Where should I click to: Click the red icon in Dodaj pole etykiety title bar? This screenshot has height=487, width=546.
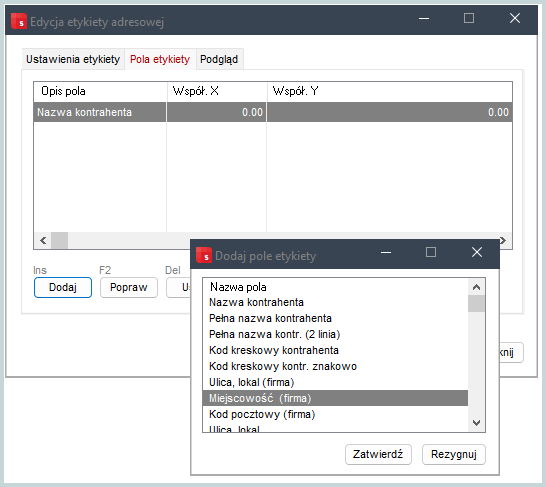click(204, 255)
